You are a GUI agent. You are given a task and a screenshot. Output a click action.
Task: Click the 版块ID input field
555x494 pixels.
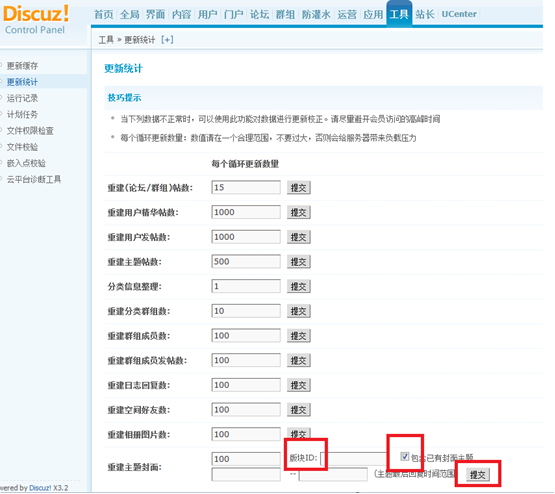point(354,459)
